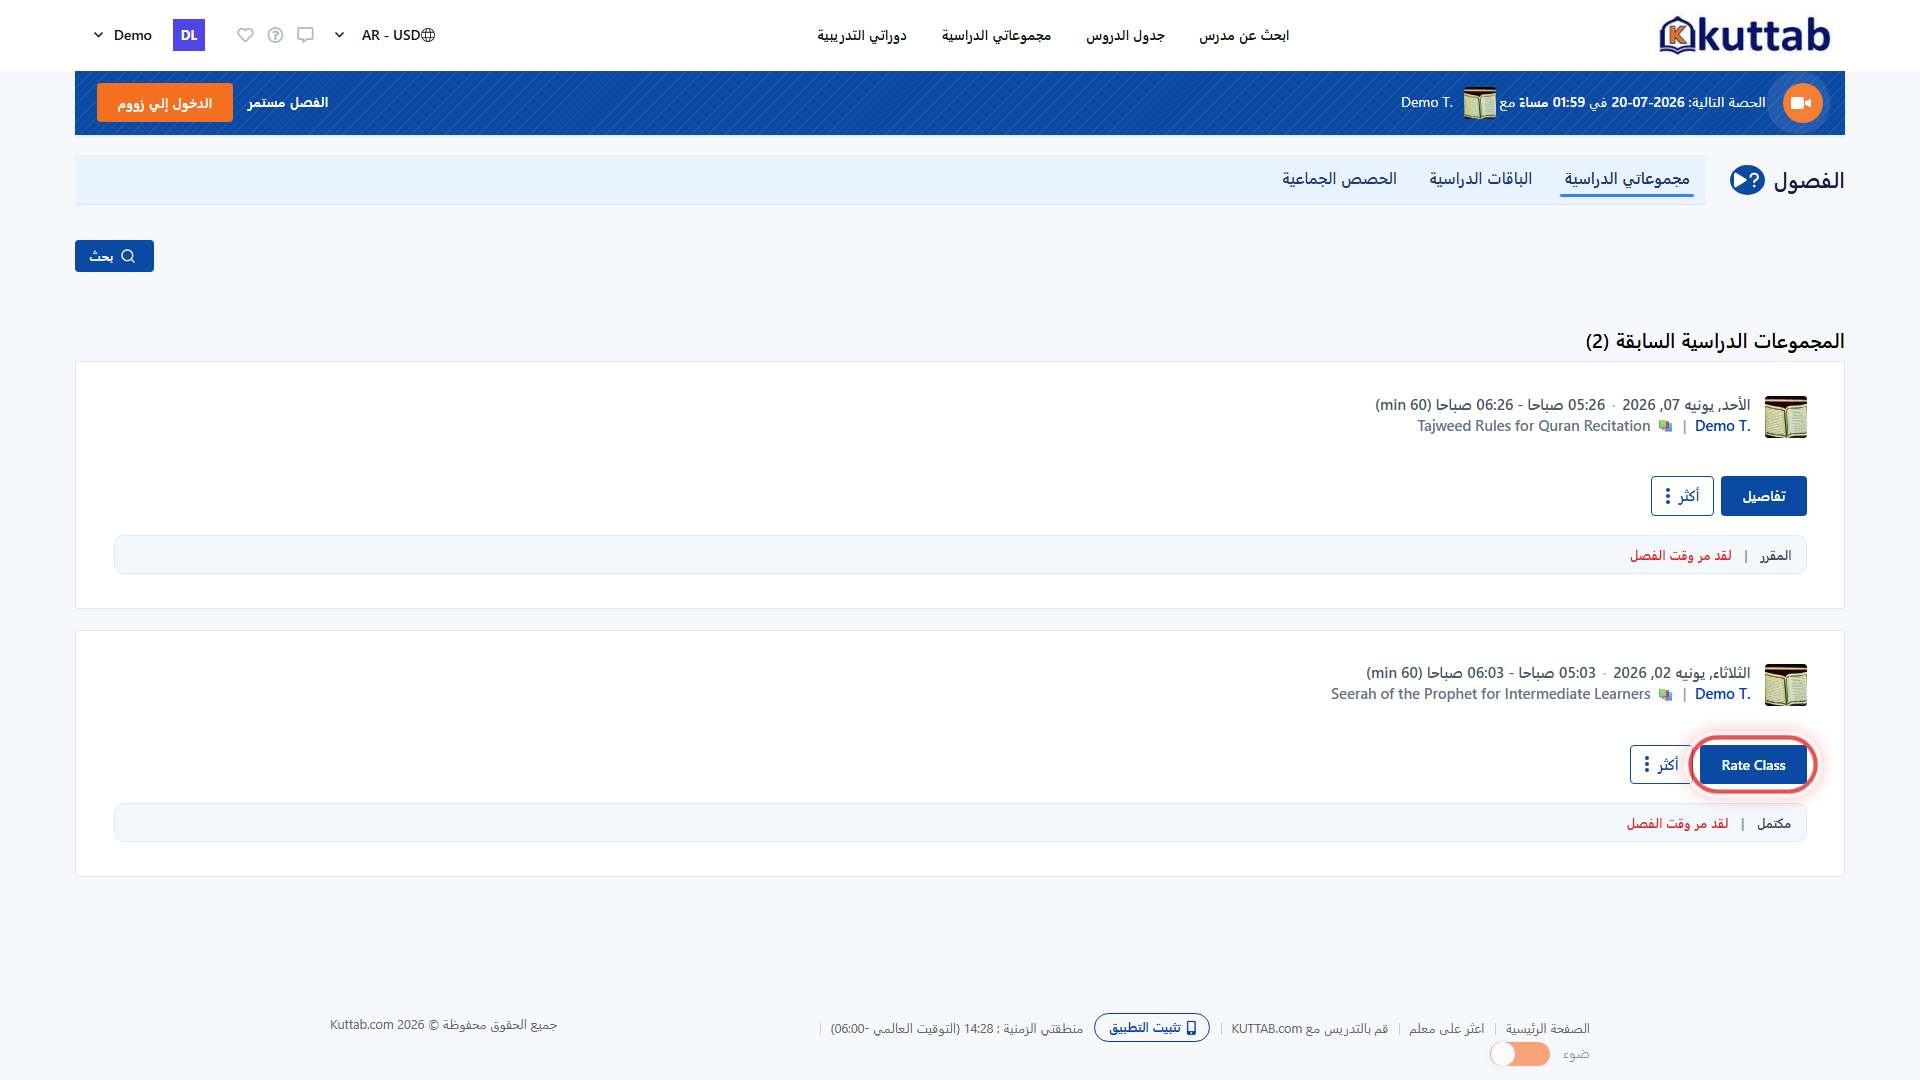
Task: Open the messages chat icon
Action: (305, 35)
